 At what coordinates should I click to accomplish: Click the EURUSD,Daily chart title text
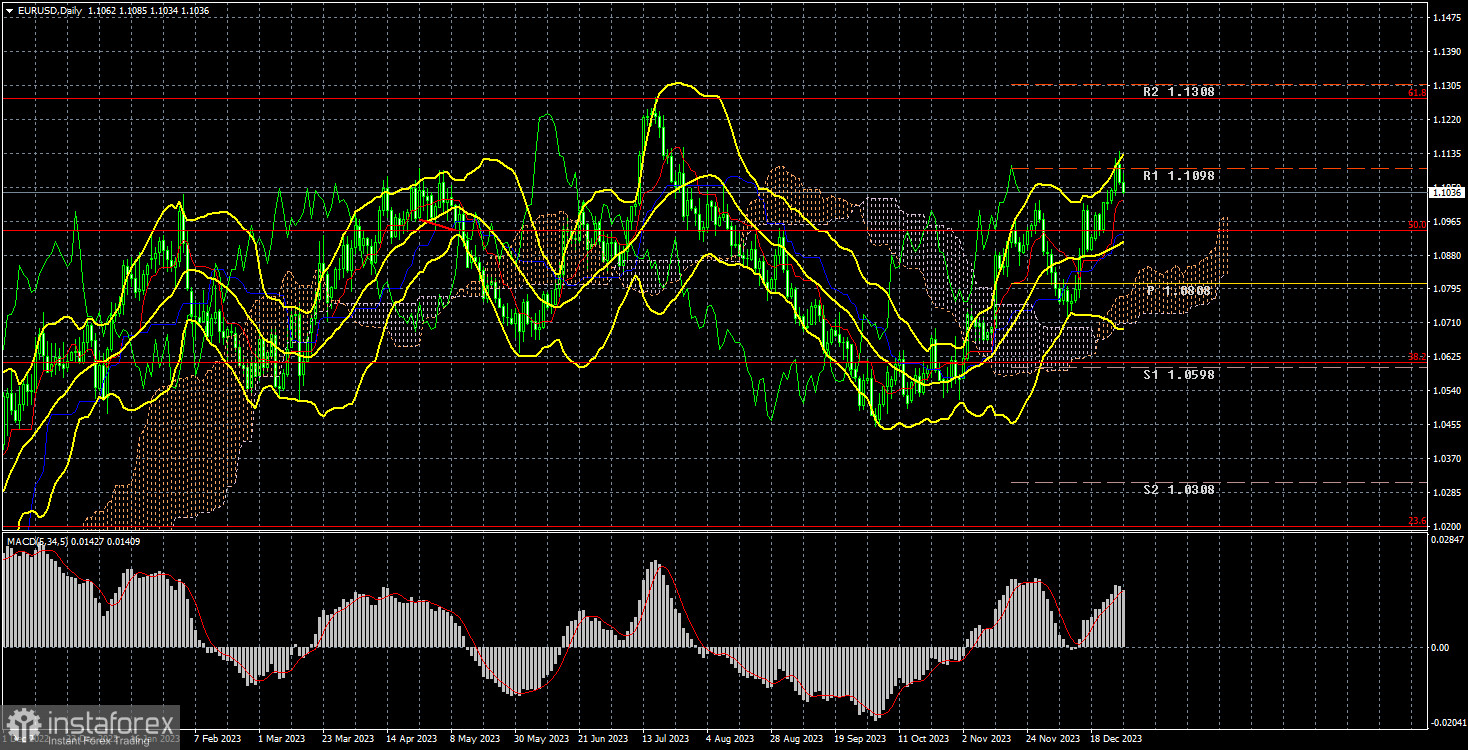[49, 9]
